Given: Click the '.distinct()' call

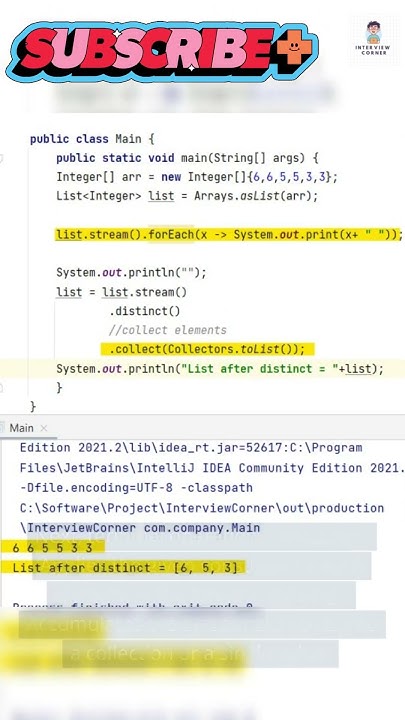Looking at the screenshot, I should pyautogui.click(x=145, y=311).
